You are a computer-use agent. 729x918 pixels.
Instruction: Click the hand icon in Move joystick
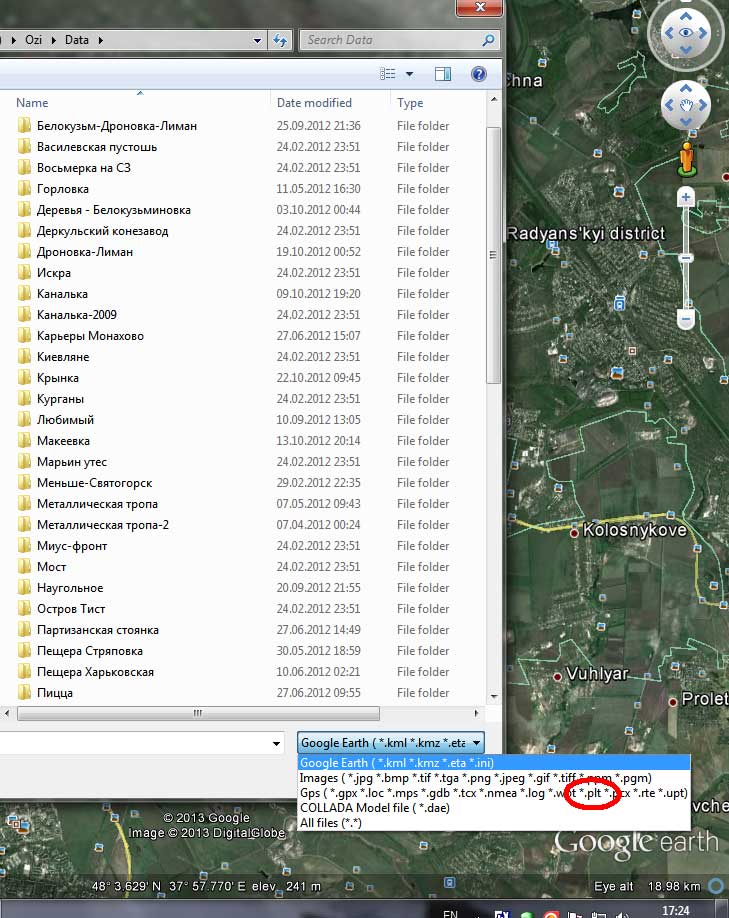[686, 104]
